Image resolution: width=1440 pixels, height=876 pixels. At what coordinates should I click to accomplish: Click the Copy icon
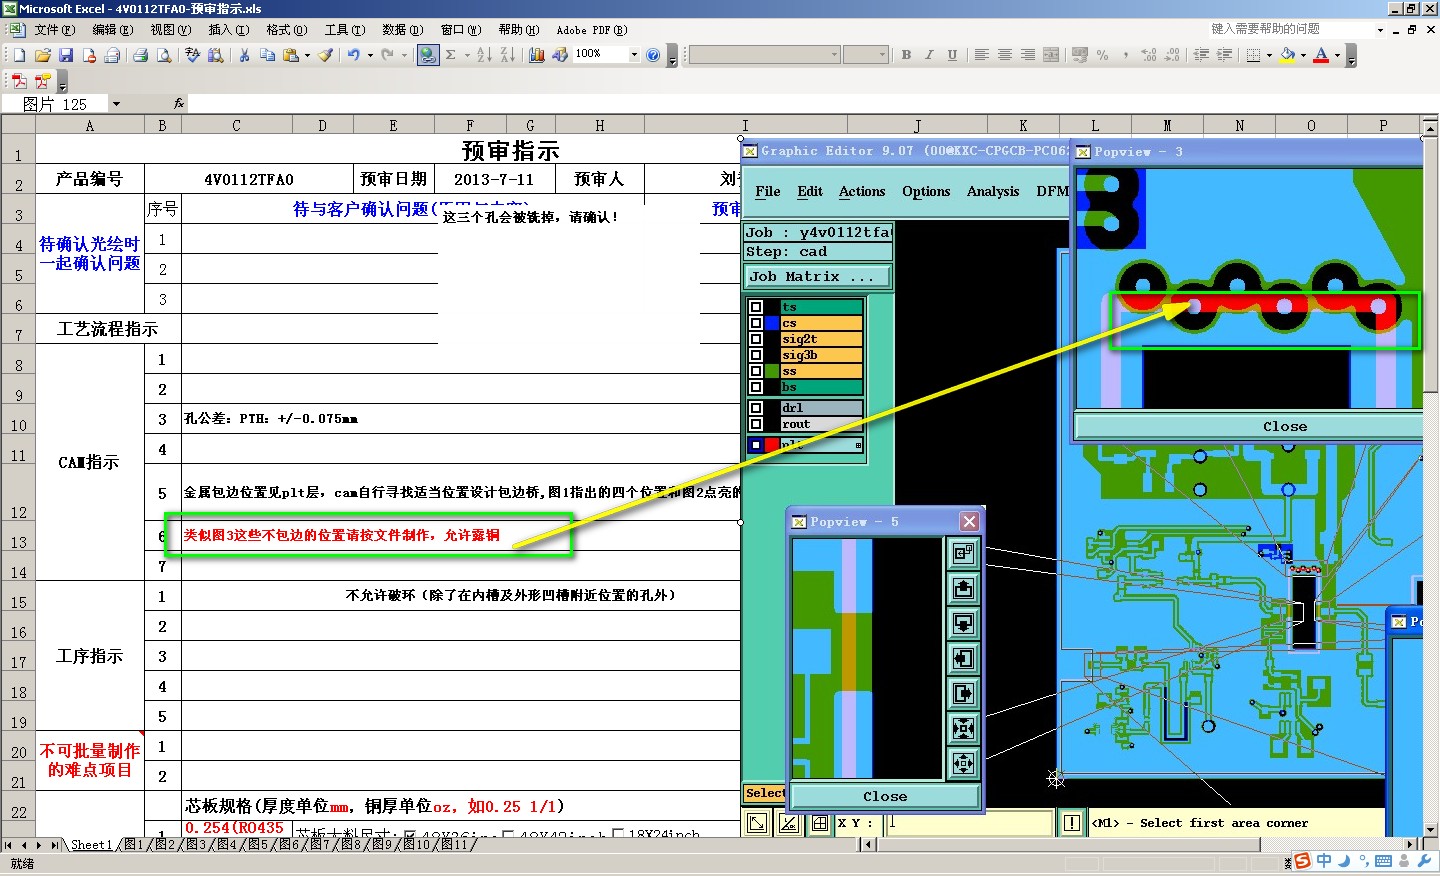click(267, 55)
